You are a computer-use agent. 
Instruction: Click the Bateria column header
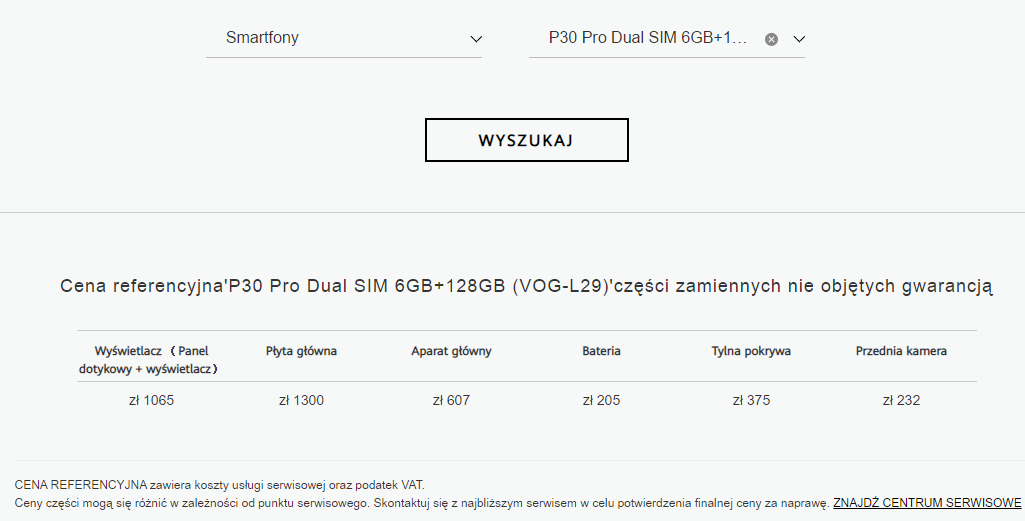[x=601, y=351]
